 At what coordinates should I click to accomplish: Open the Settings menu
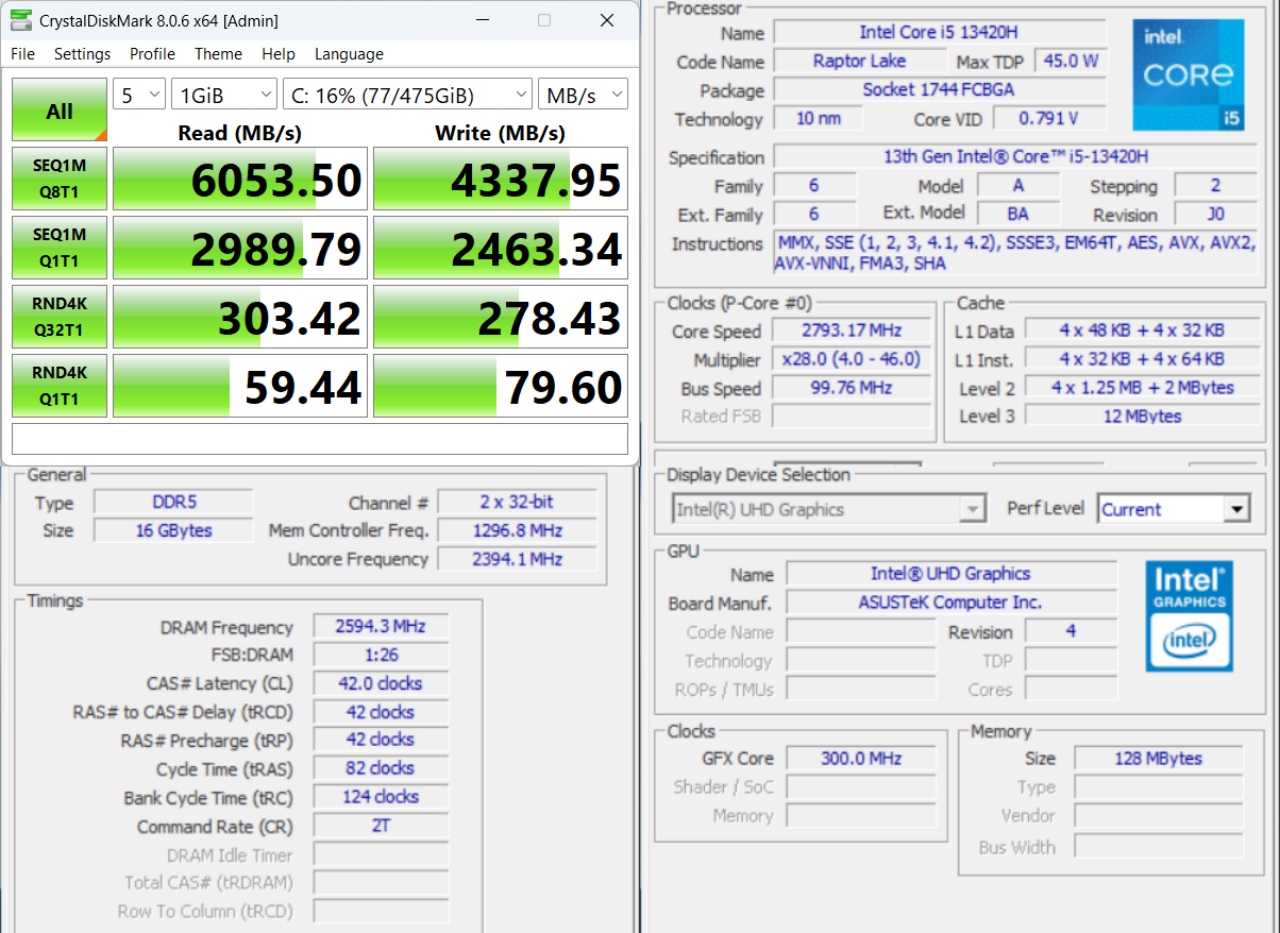[x=82, y=54]
